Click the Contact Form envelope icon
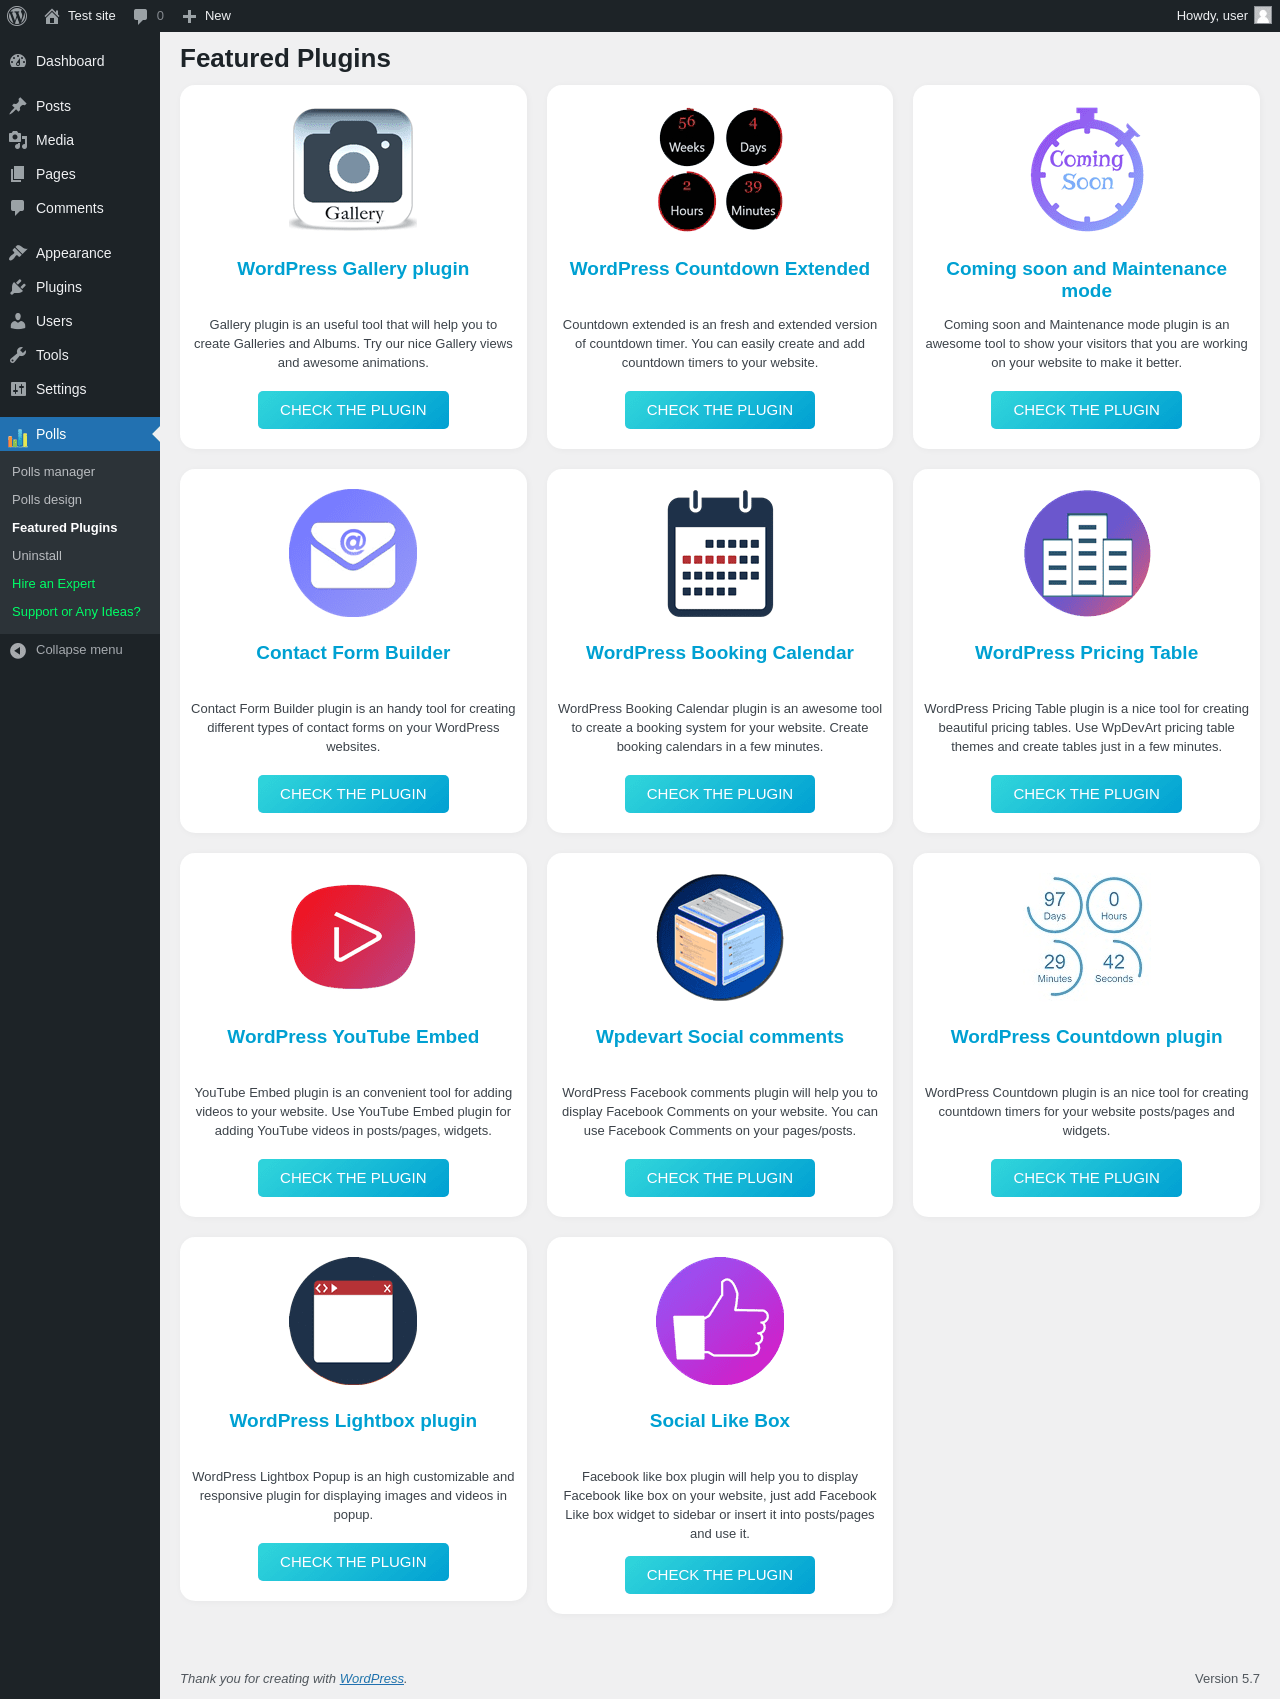Viewport: 1280px width, 1699px height. point(353,553)
